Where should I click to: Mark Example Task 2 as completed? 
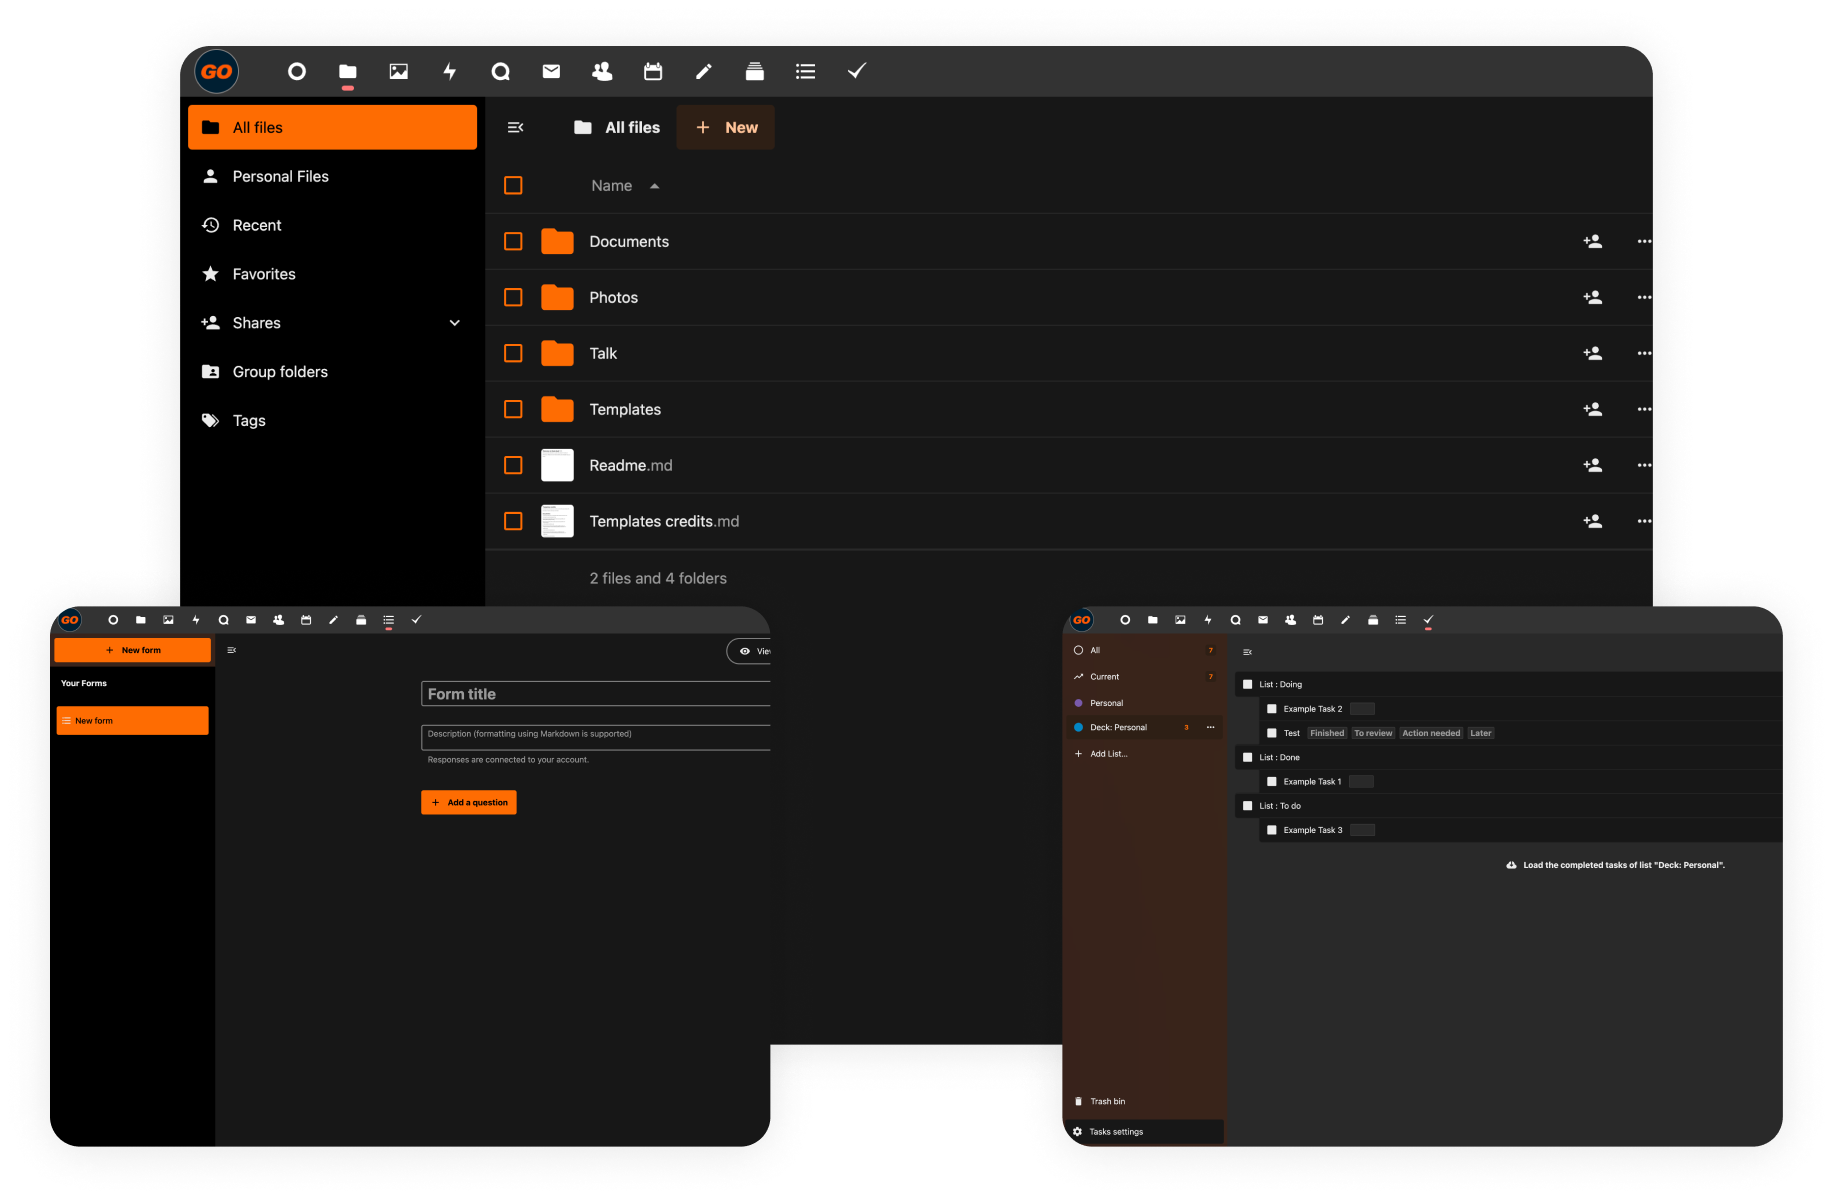click(x=1272, y=709)
